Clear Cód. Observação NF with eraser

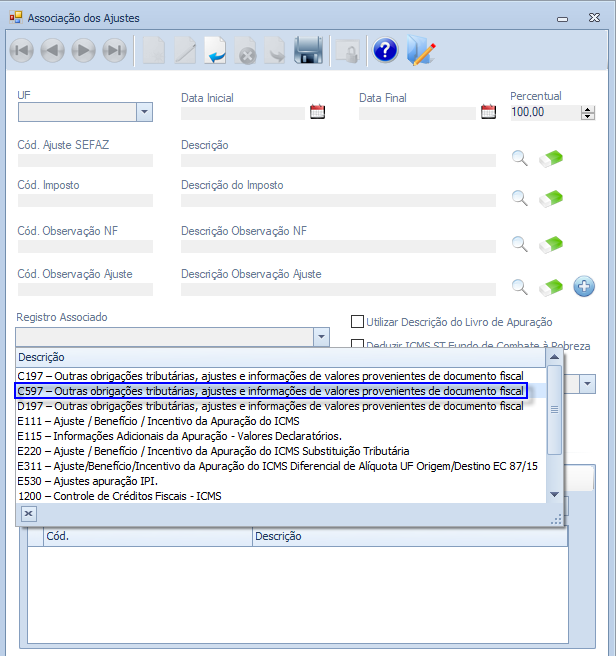click(551, 245)
